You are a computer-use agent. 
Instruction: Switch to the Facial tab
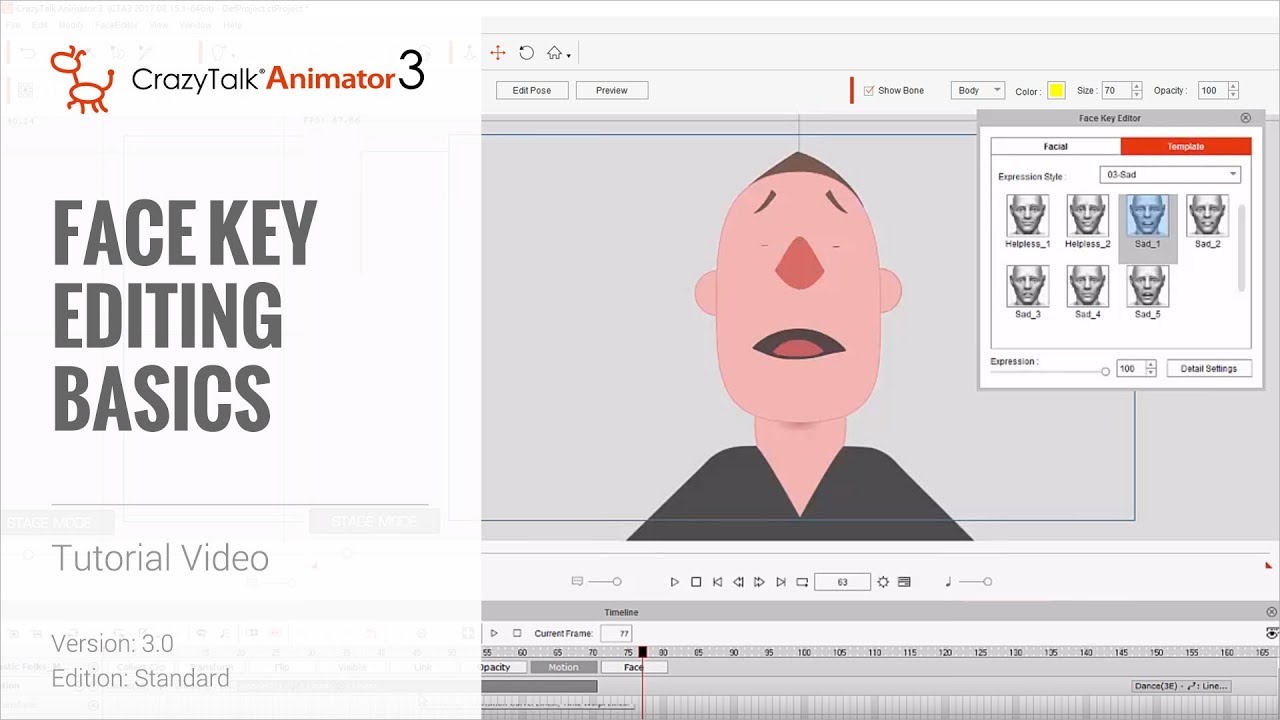pos(1056,146)
